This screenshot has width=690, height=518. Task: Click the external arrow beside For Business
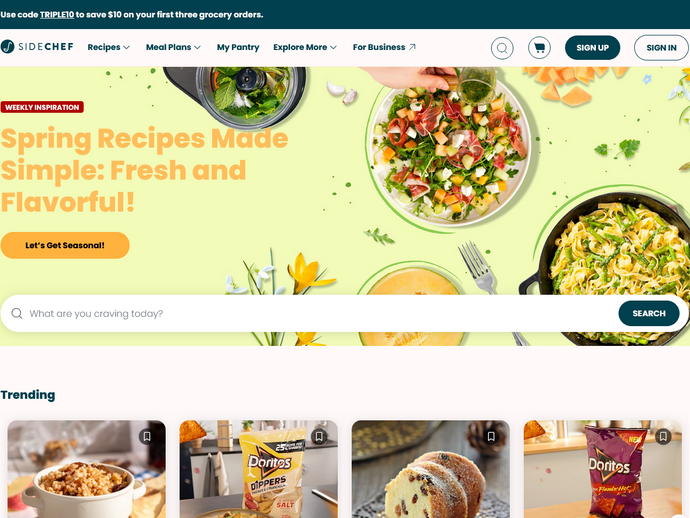click(x=412, y=47)
